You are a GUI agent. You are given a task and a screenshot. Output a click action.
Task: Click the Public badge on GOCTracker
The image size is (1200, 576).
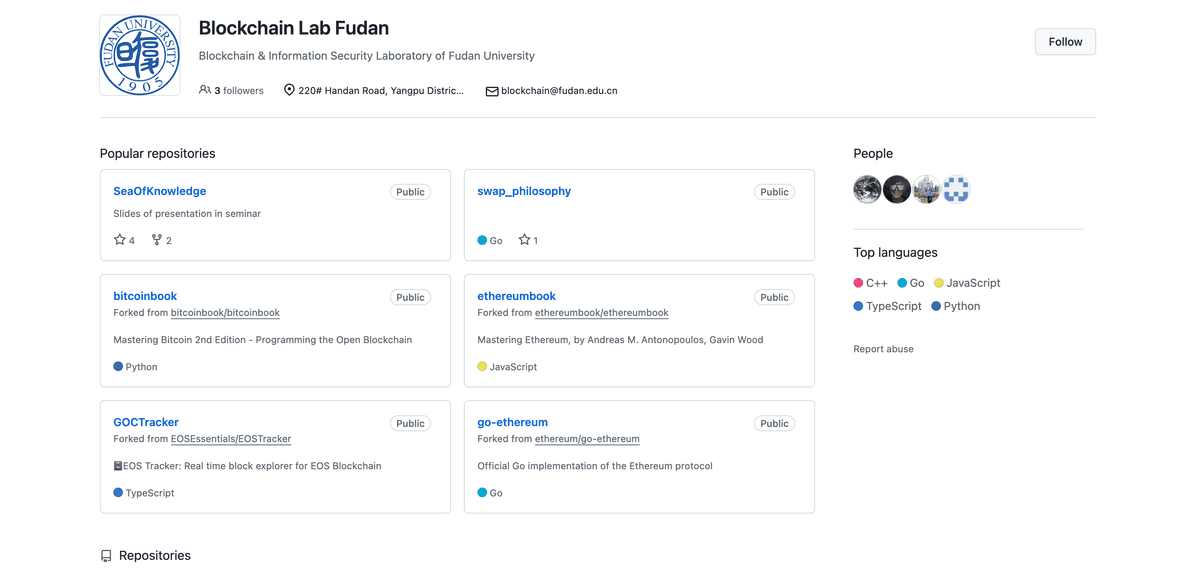click(410, 423)
